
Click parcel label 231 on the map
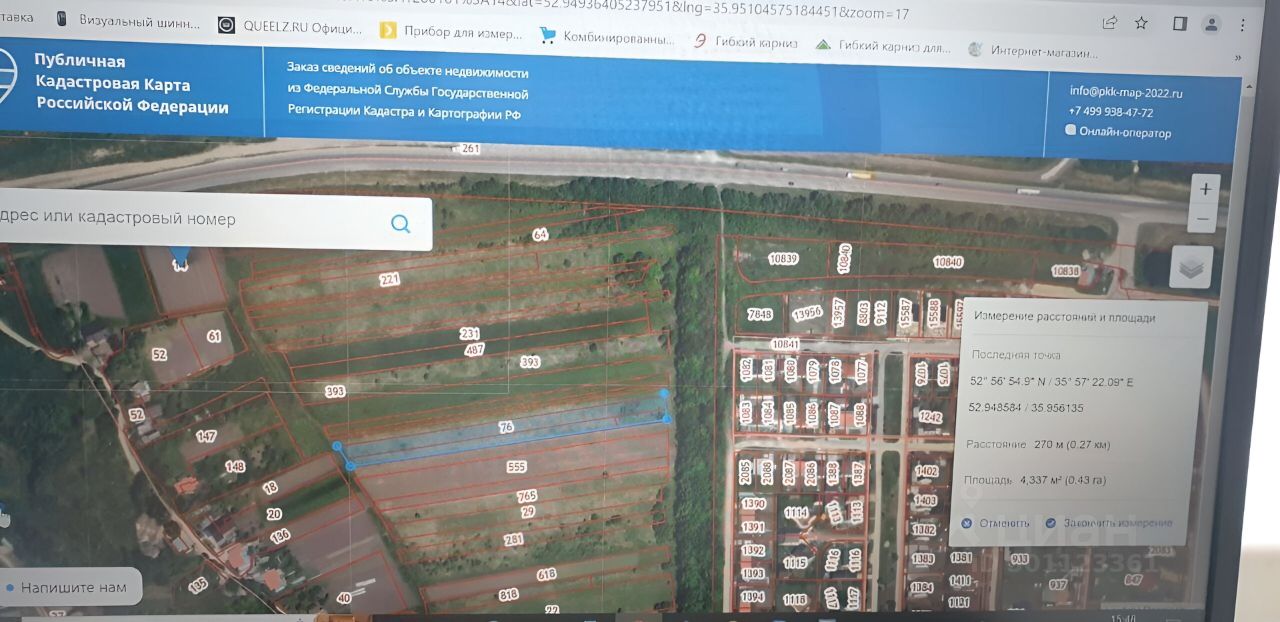pos(469,334)
